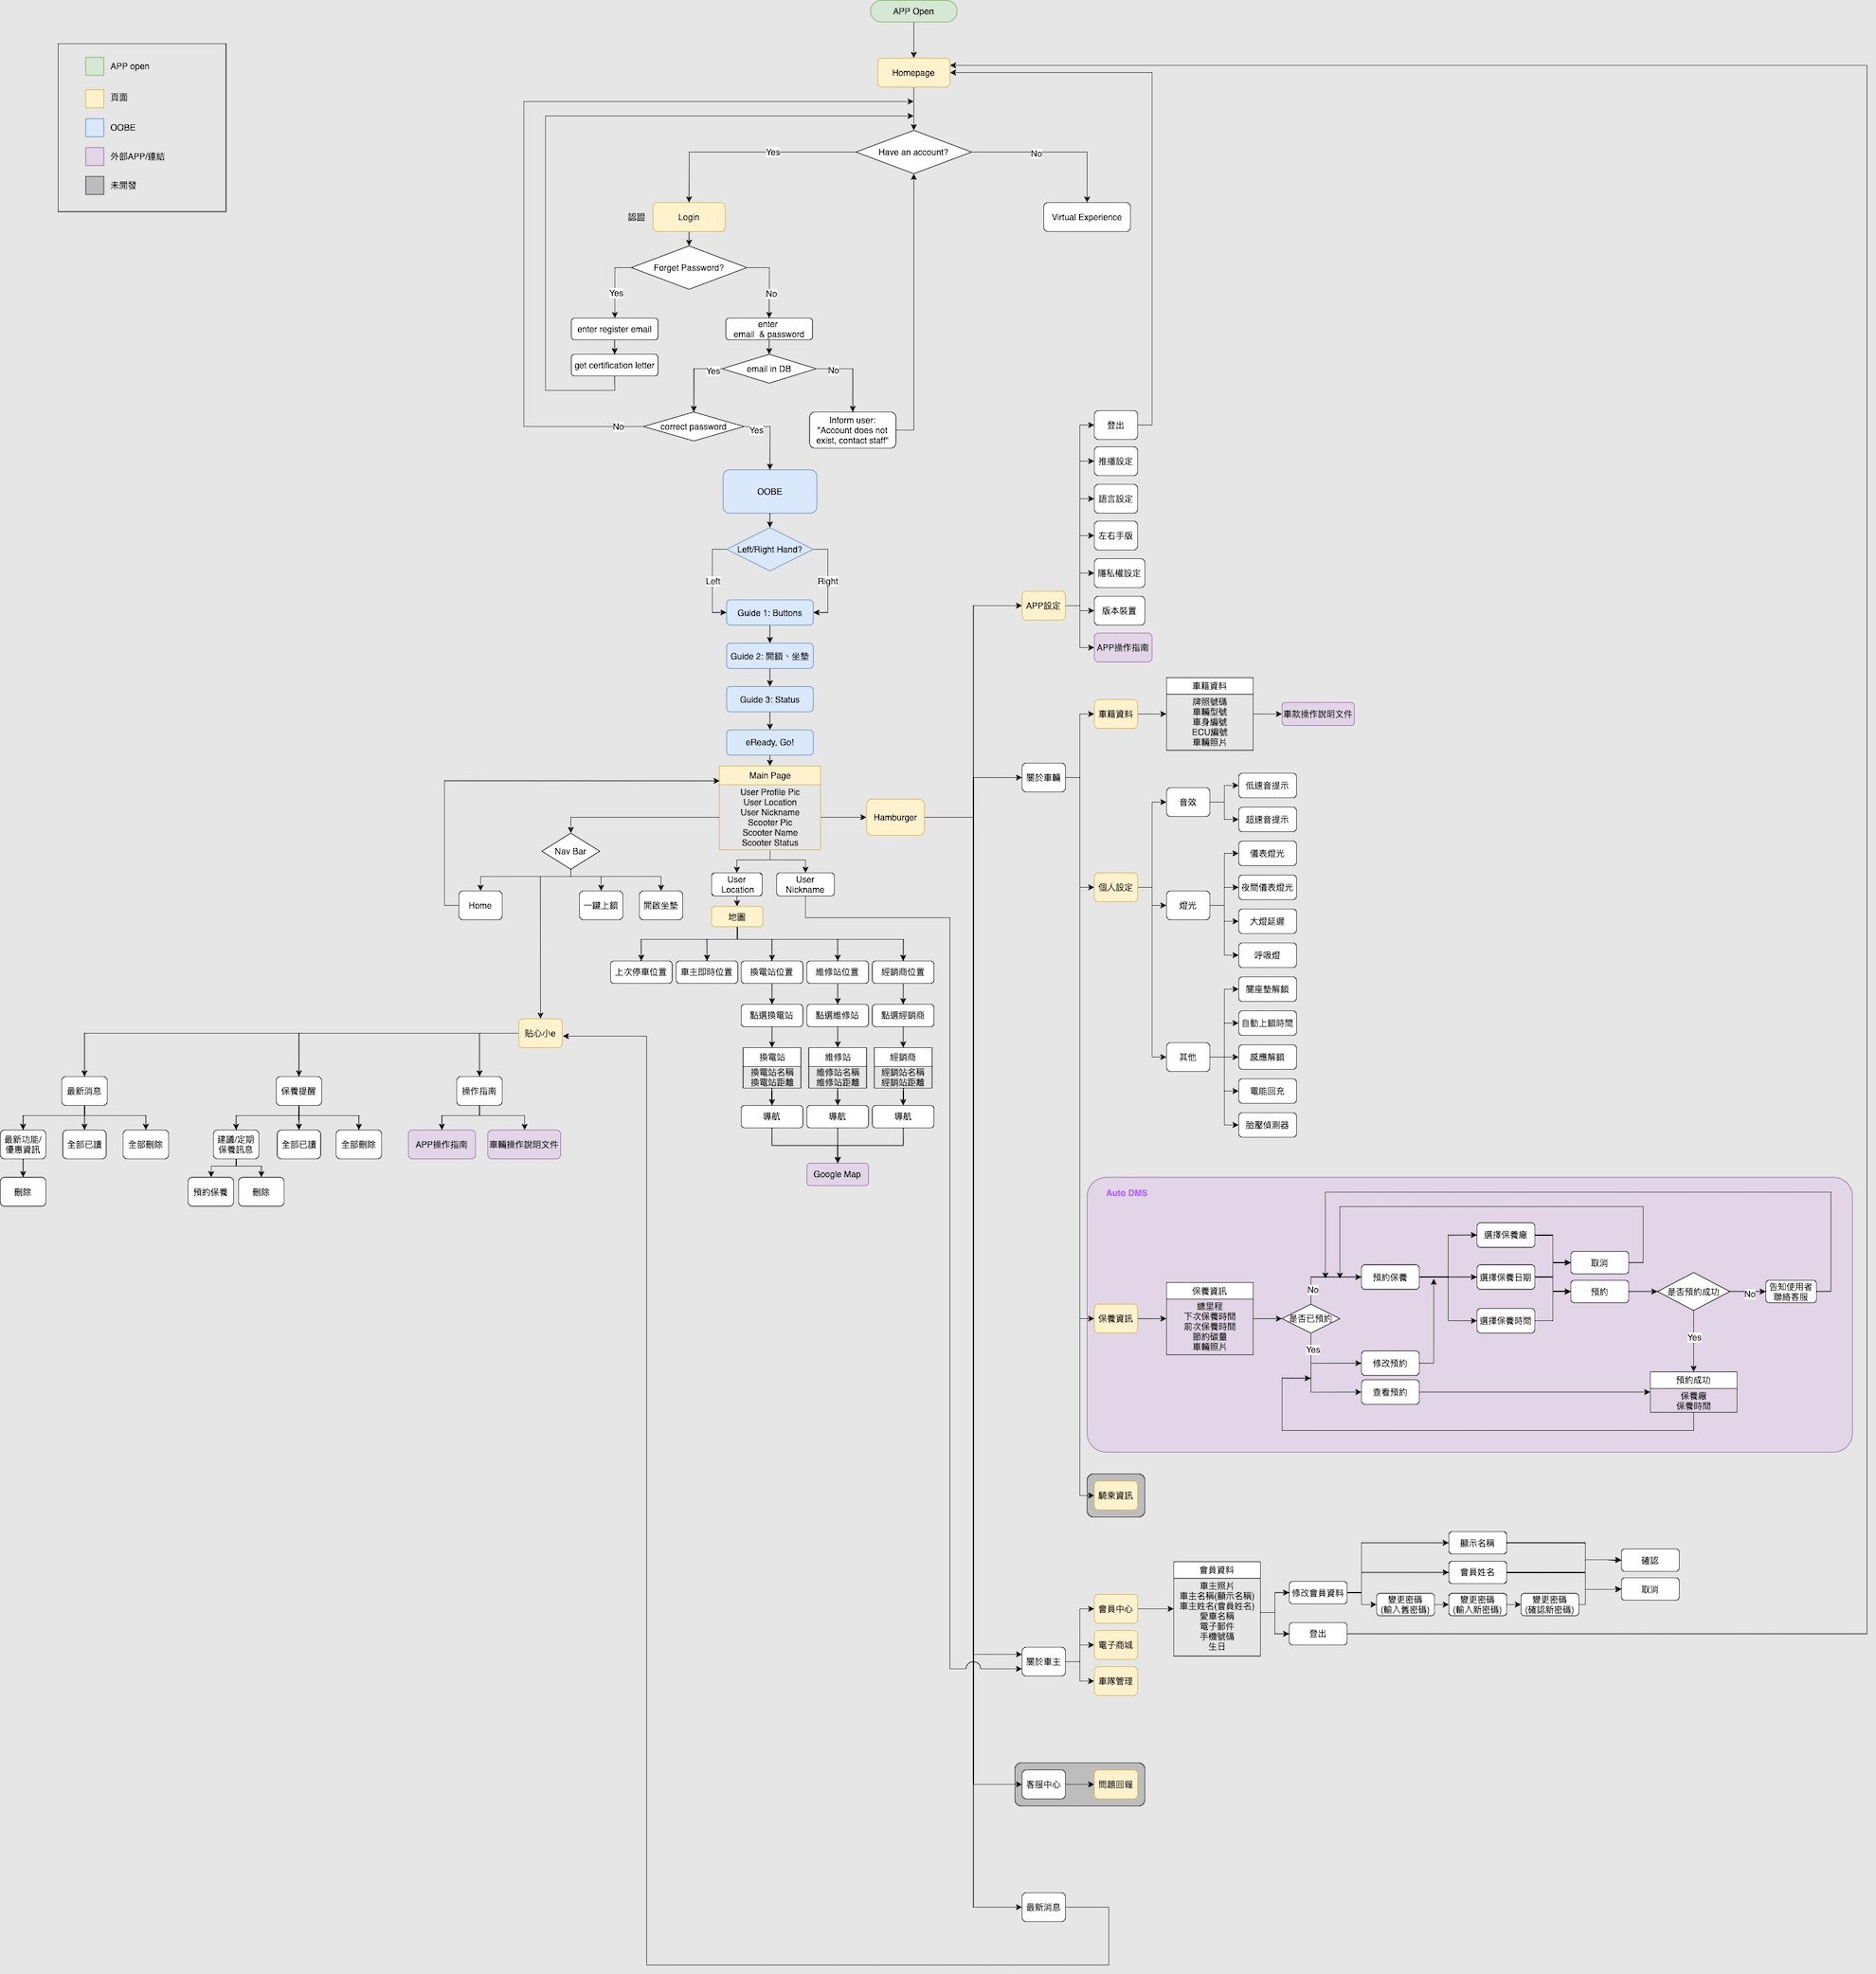Select the 'get certification letter' box
Viewport: 1876px width, 1974px height.
click(614, 366)
